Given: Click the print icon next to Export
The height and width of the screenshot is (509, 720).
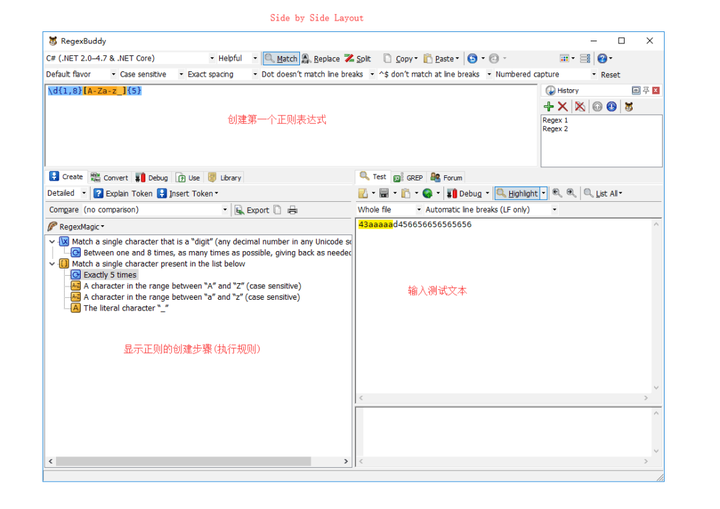Looking at the screenshot, I should pyautogui.click(x=292, y=210).
